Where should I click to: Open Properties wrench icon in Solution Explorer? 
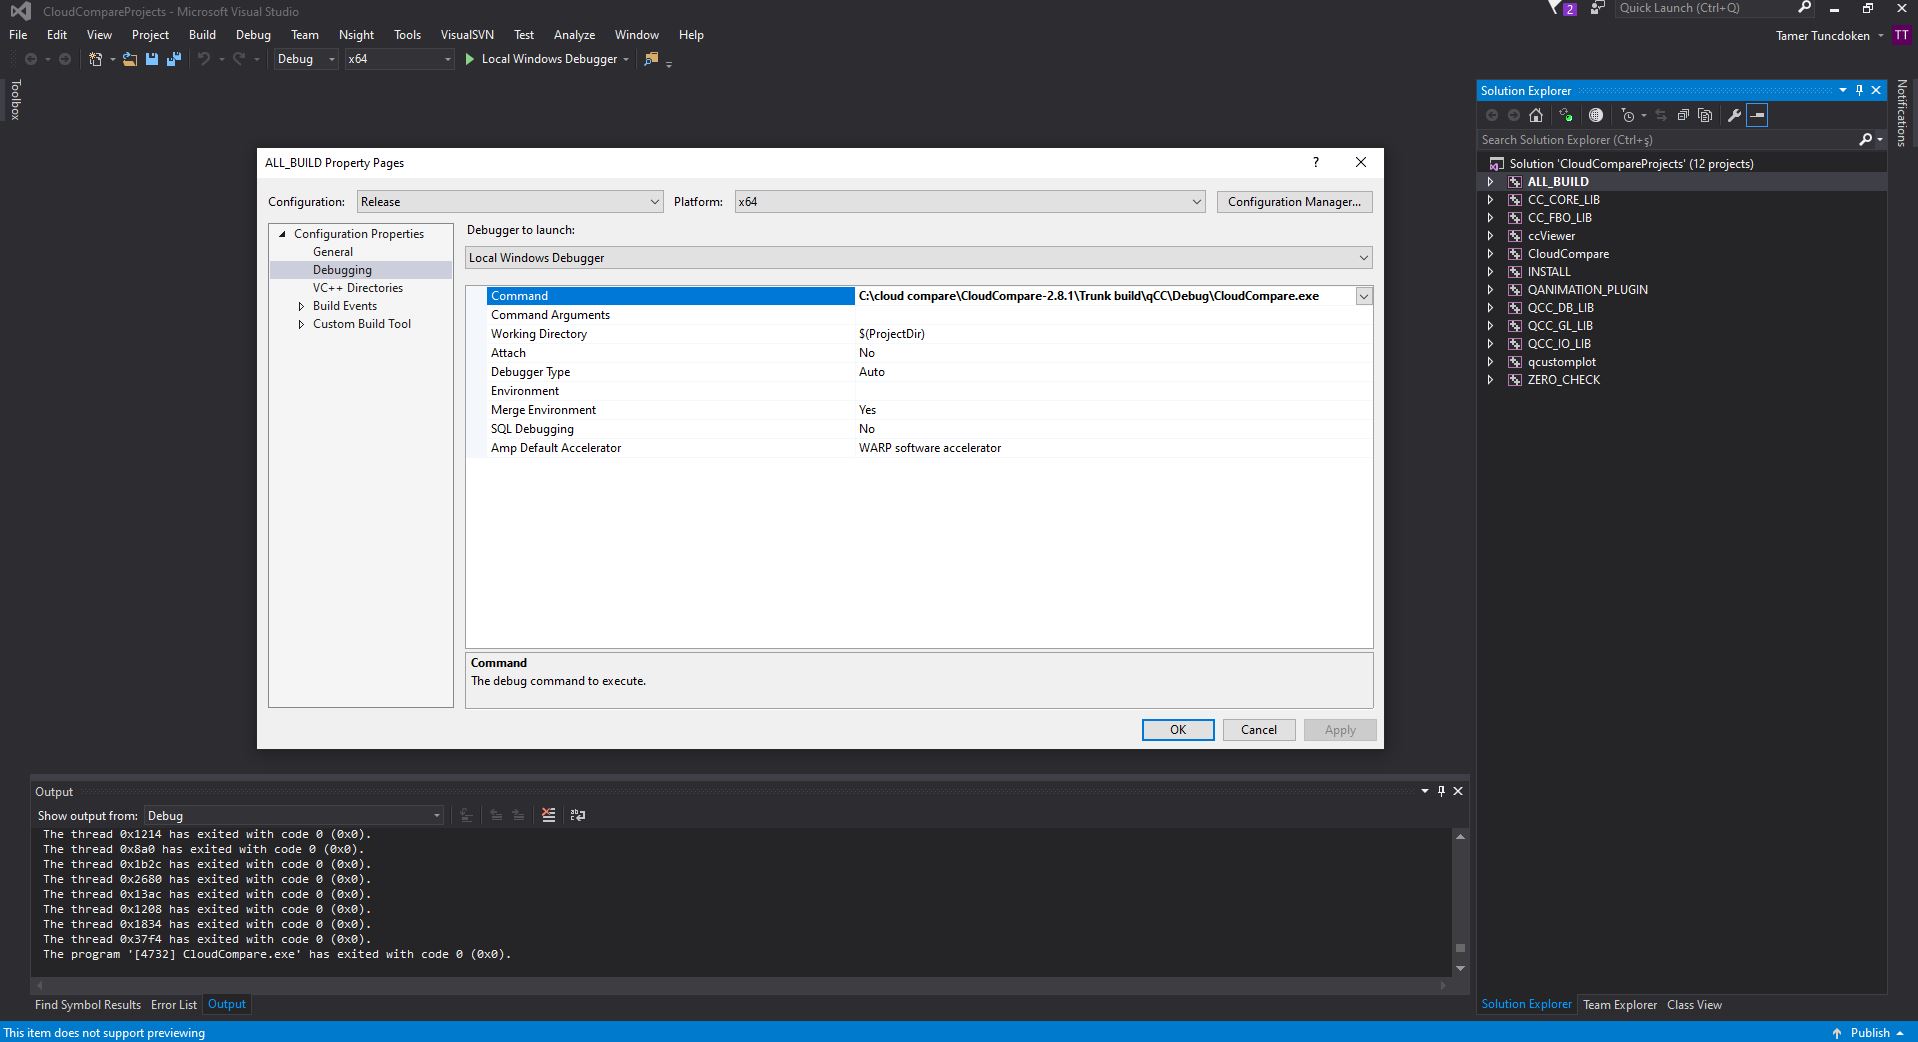pyautogui.click(x=1735, y=115)
